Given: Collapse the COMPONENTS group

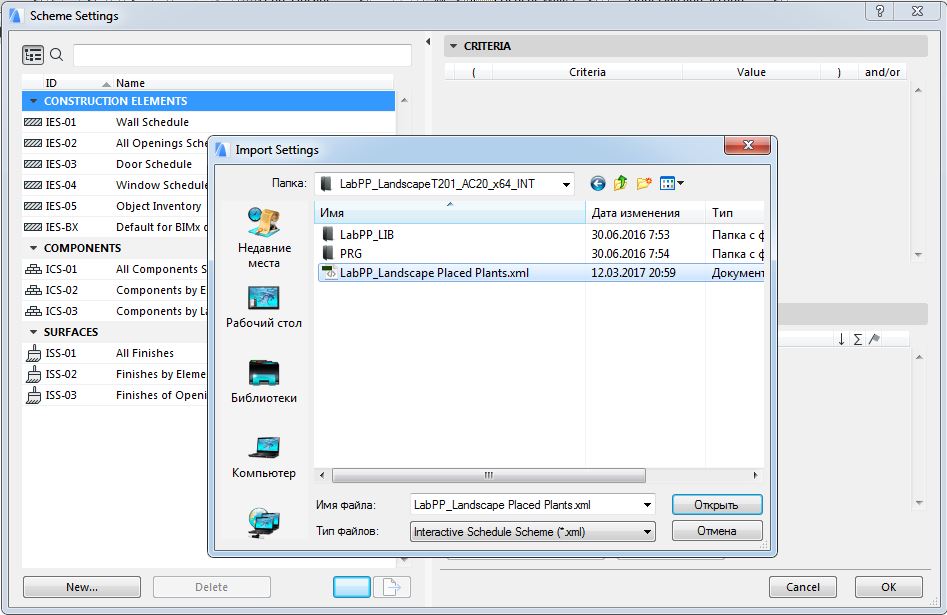Looking at the screenshot, I should 34,248.
